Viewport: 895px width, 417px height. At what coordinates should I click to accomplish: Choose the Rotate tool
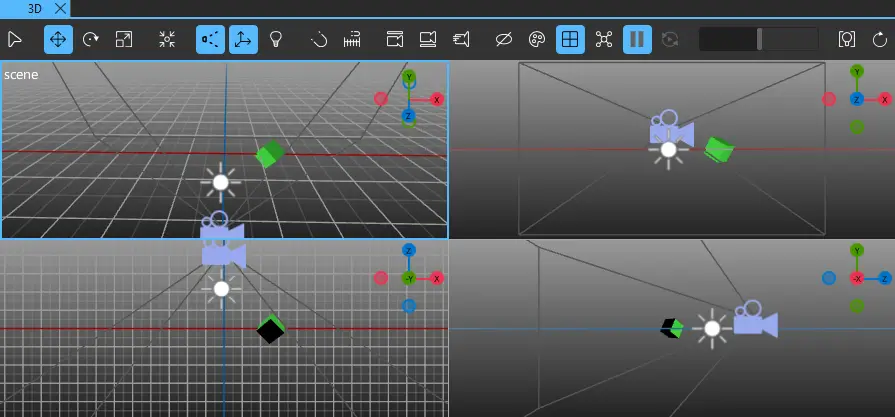(x=91, y=40)
